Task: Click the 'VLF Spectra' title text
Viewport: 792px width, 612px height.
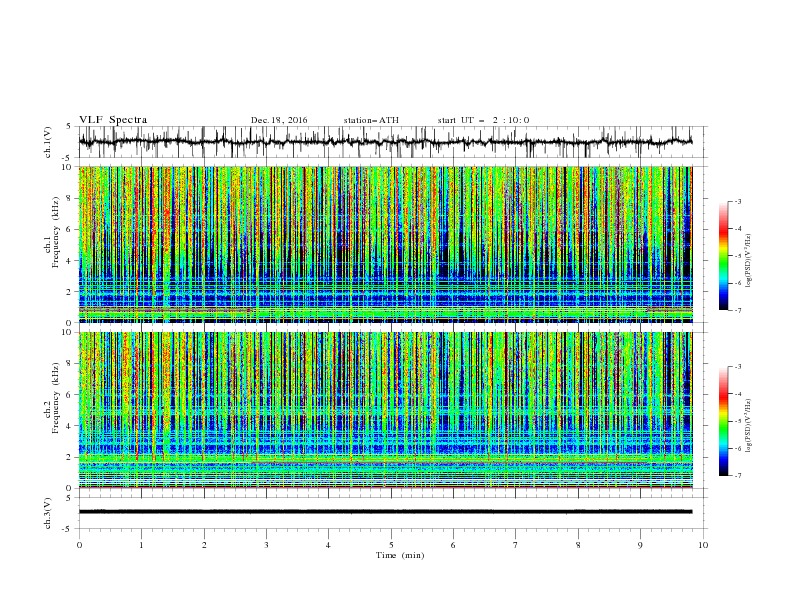Action: click(113, 120)
